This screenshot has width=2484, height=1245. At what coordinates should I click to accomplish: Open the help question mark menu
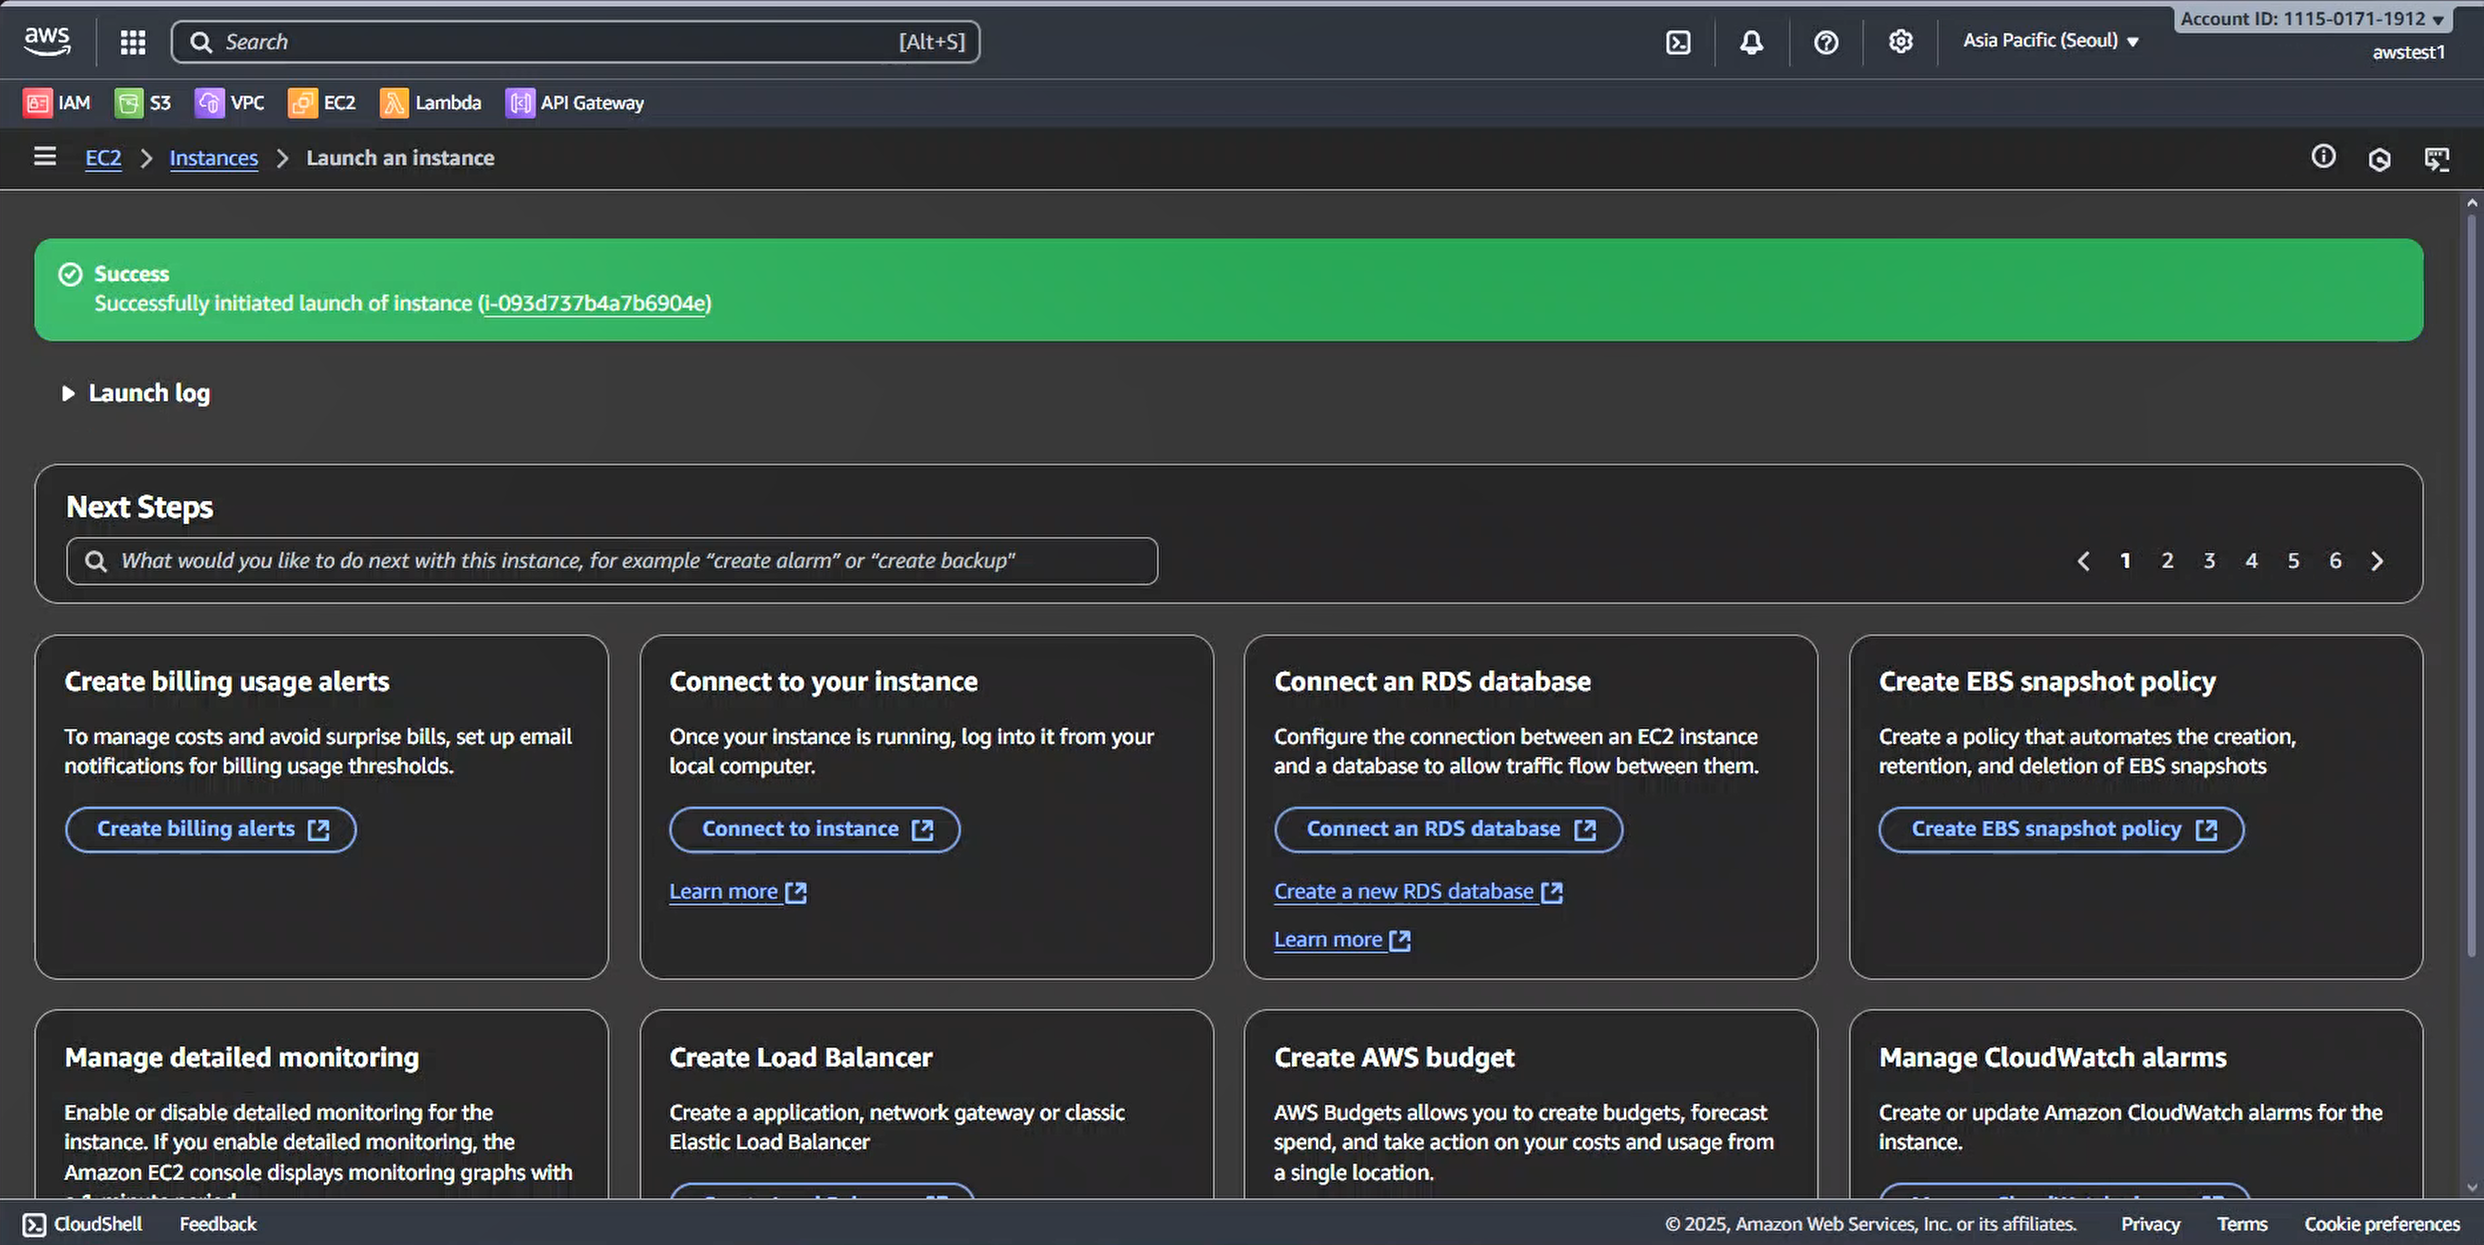(1826, 42)
